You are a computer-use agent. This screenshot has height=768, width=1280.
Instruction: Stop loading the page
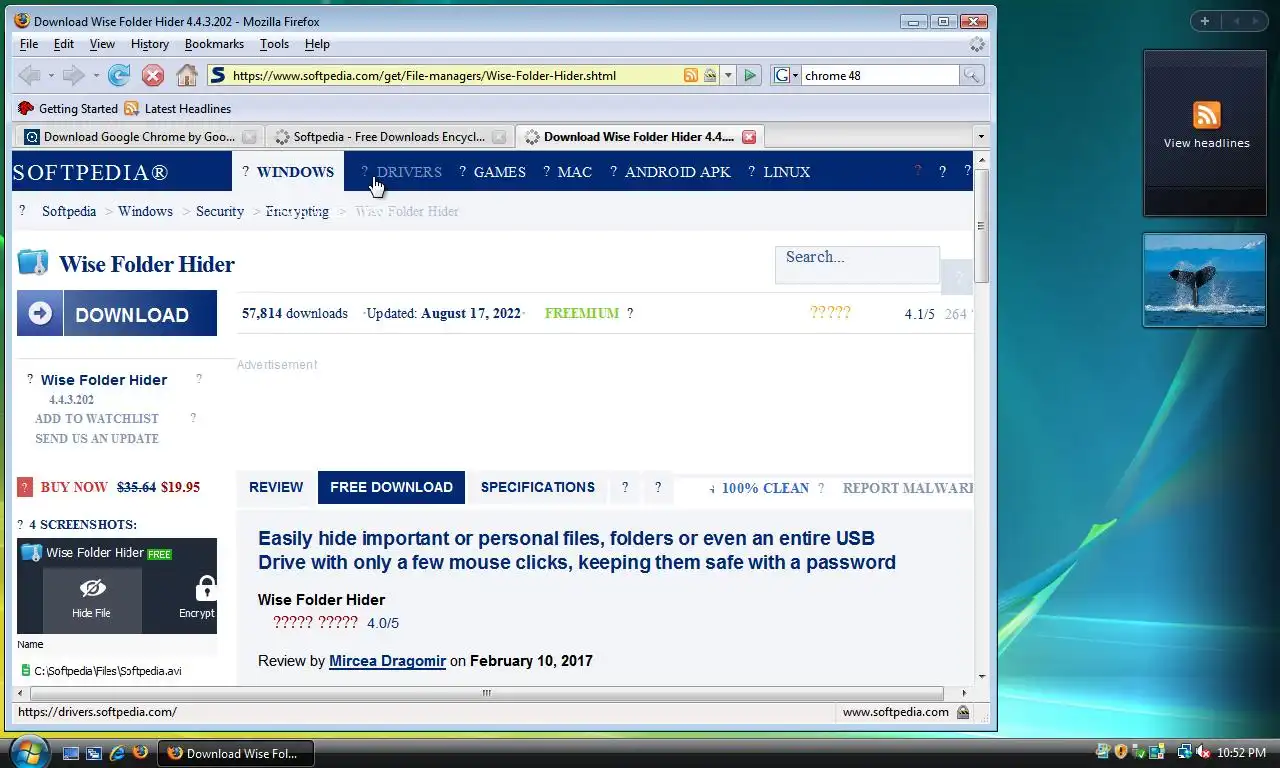pyautogui.click(x=153, y=75)
